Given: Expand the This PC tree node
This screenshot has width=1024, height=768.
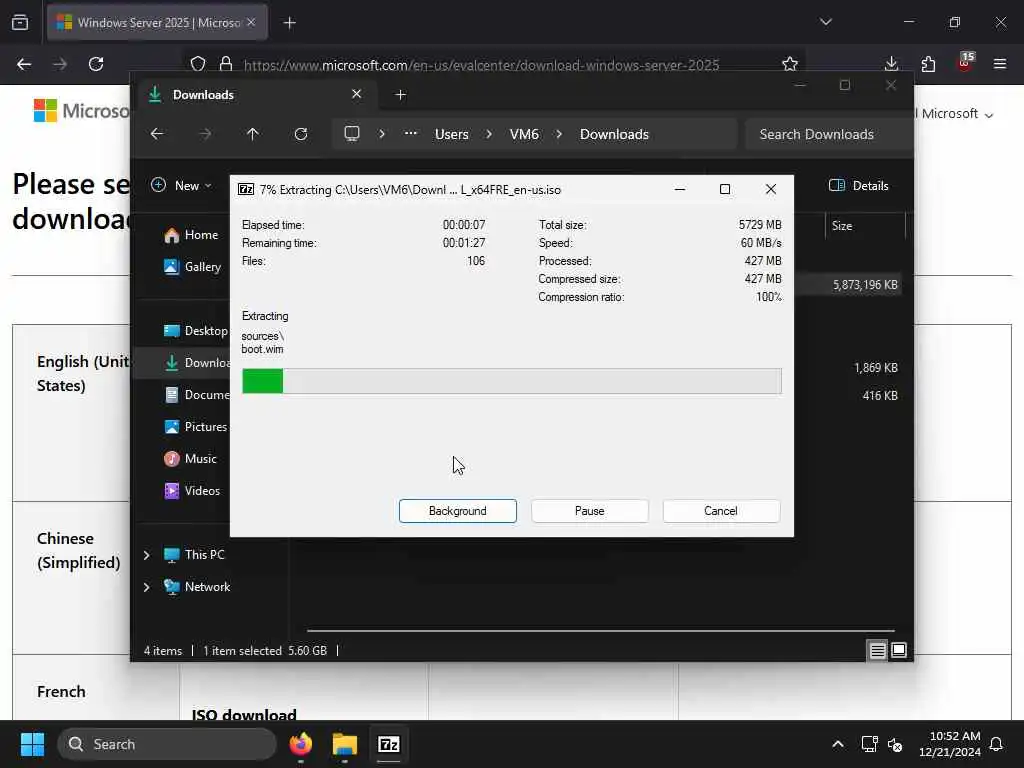Looking at the screenshot, I should 146,555.
